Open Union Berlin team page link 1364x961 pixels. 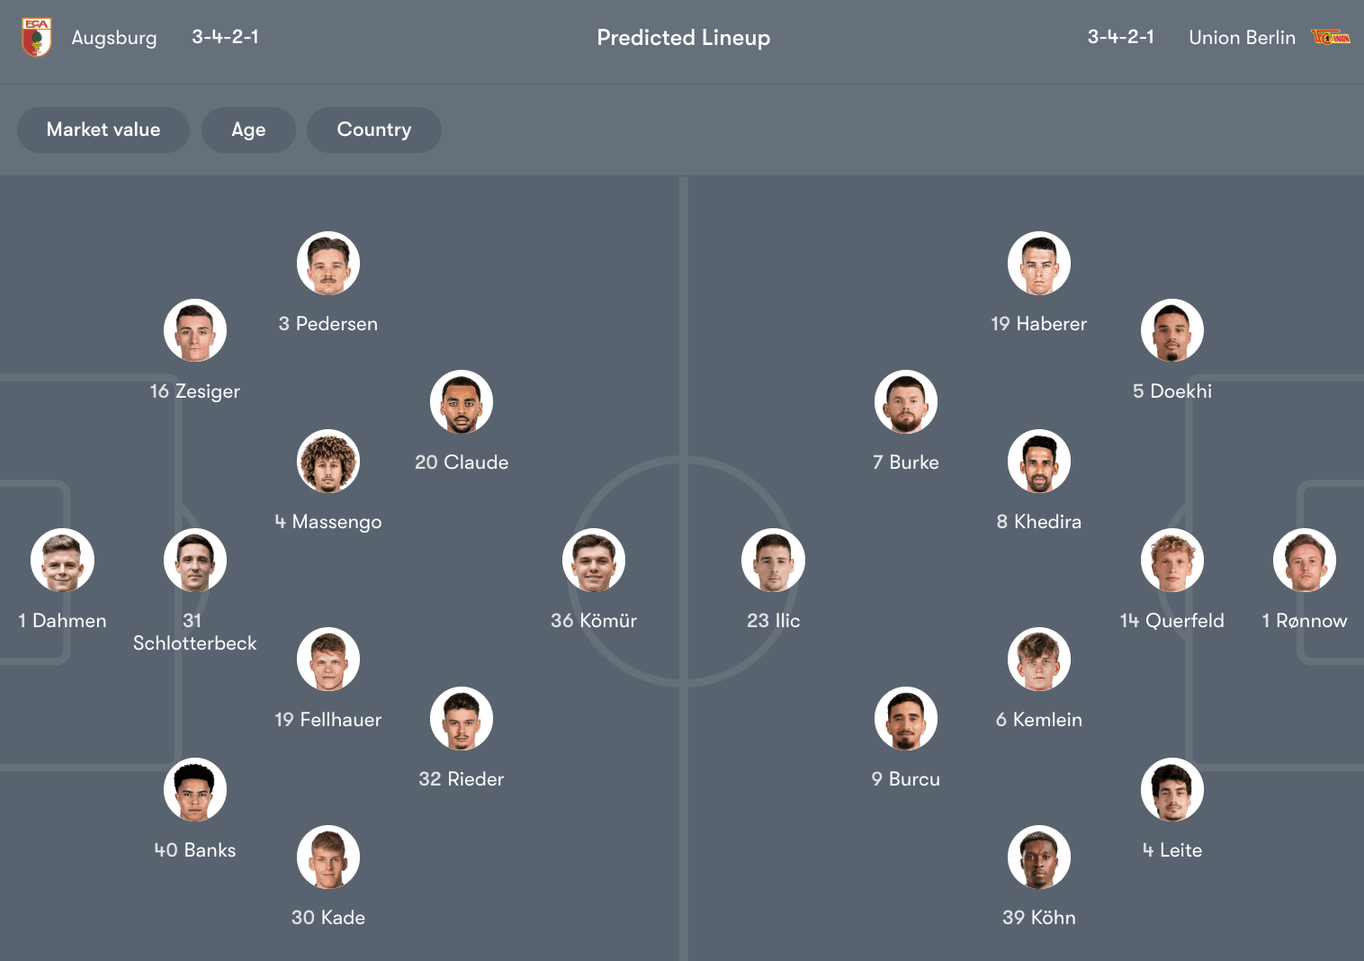click(1242, 38)
